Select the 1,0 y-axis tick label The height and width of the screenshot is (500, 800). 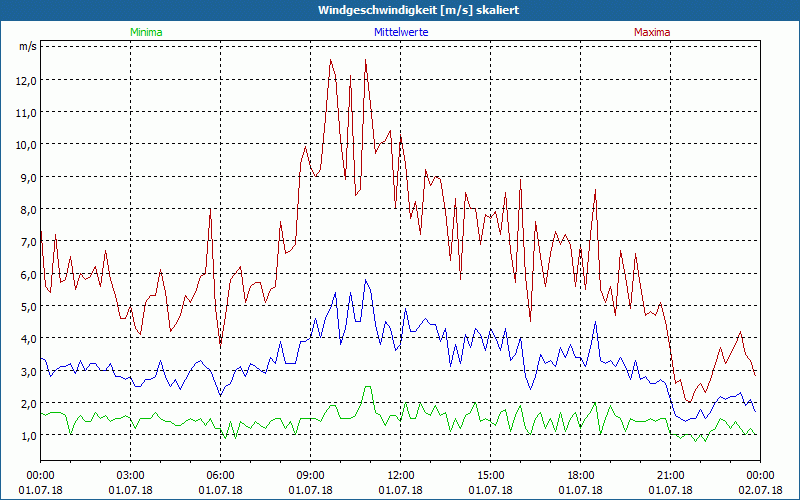(25, 436)
